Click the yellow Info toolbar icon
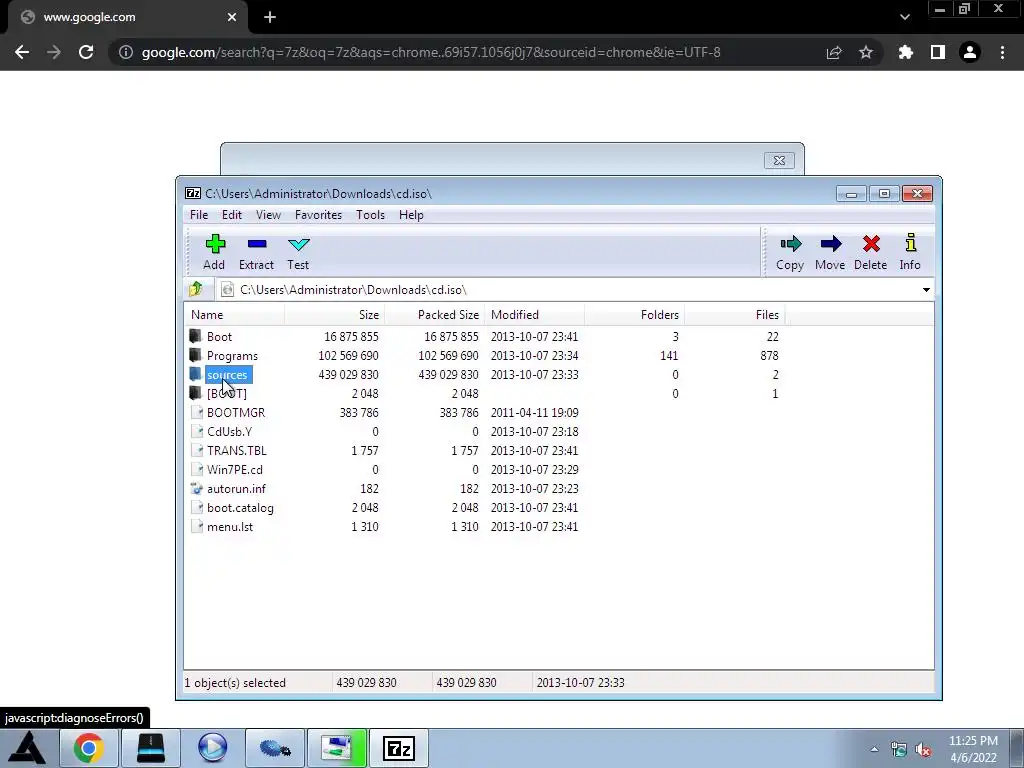The height and width of the screenshot is (768, 1024). (x=910, y=243)
